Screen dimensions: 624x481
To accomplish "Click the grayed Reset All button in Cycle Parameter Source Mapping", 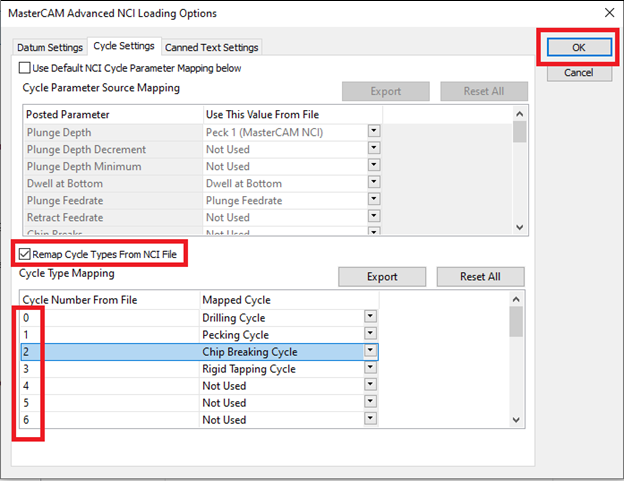I will [x=484, y=91].
